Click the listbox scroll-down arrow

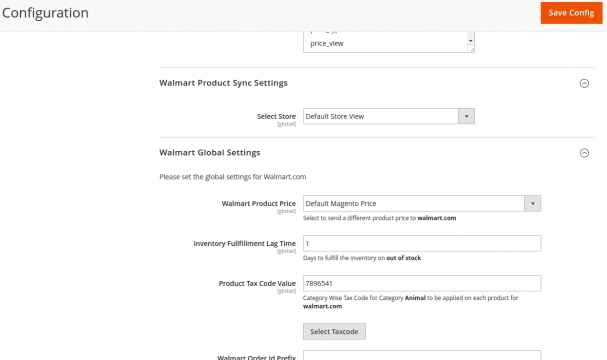pyautogui.click(x=471, y=41)
